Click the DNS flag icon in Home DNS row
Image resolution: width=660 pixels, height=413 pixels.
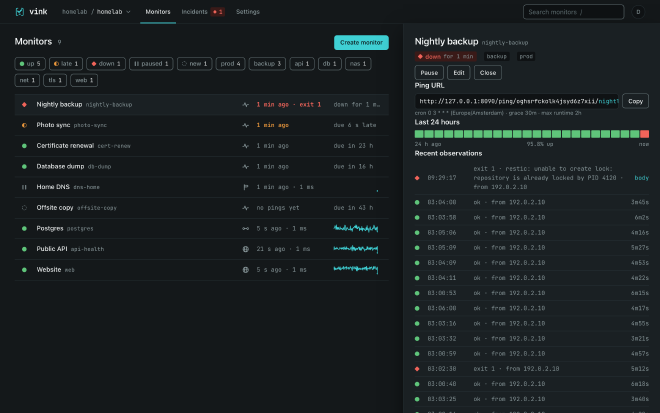tap(245, 187)
